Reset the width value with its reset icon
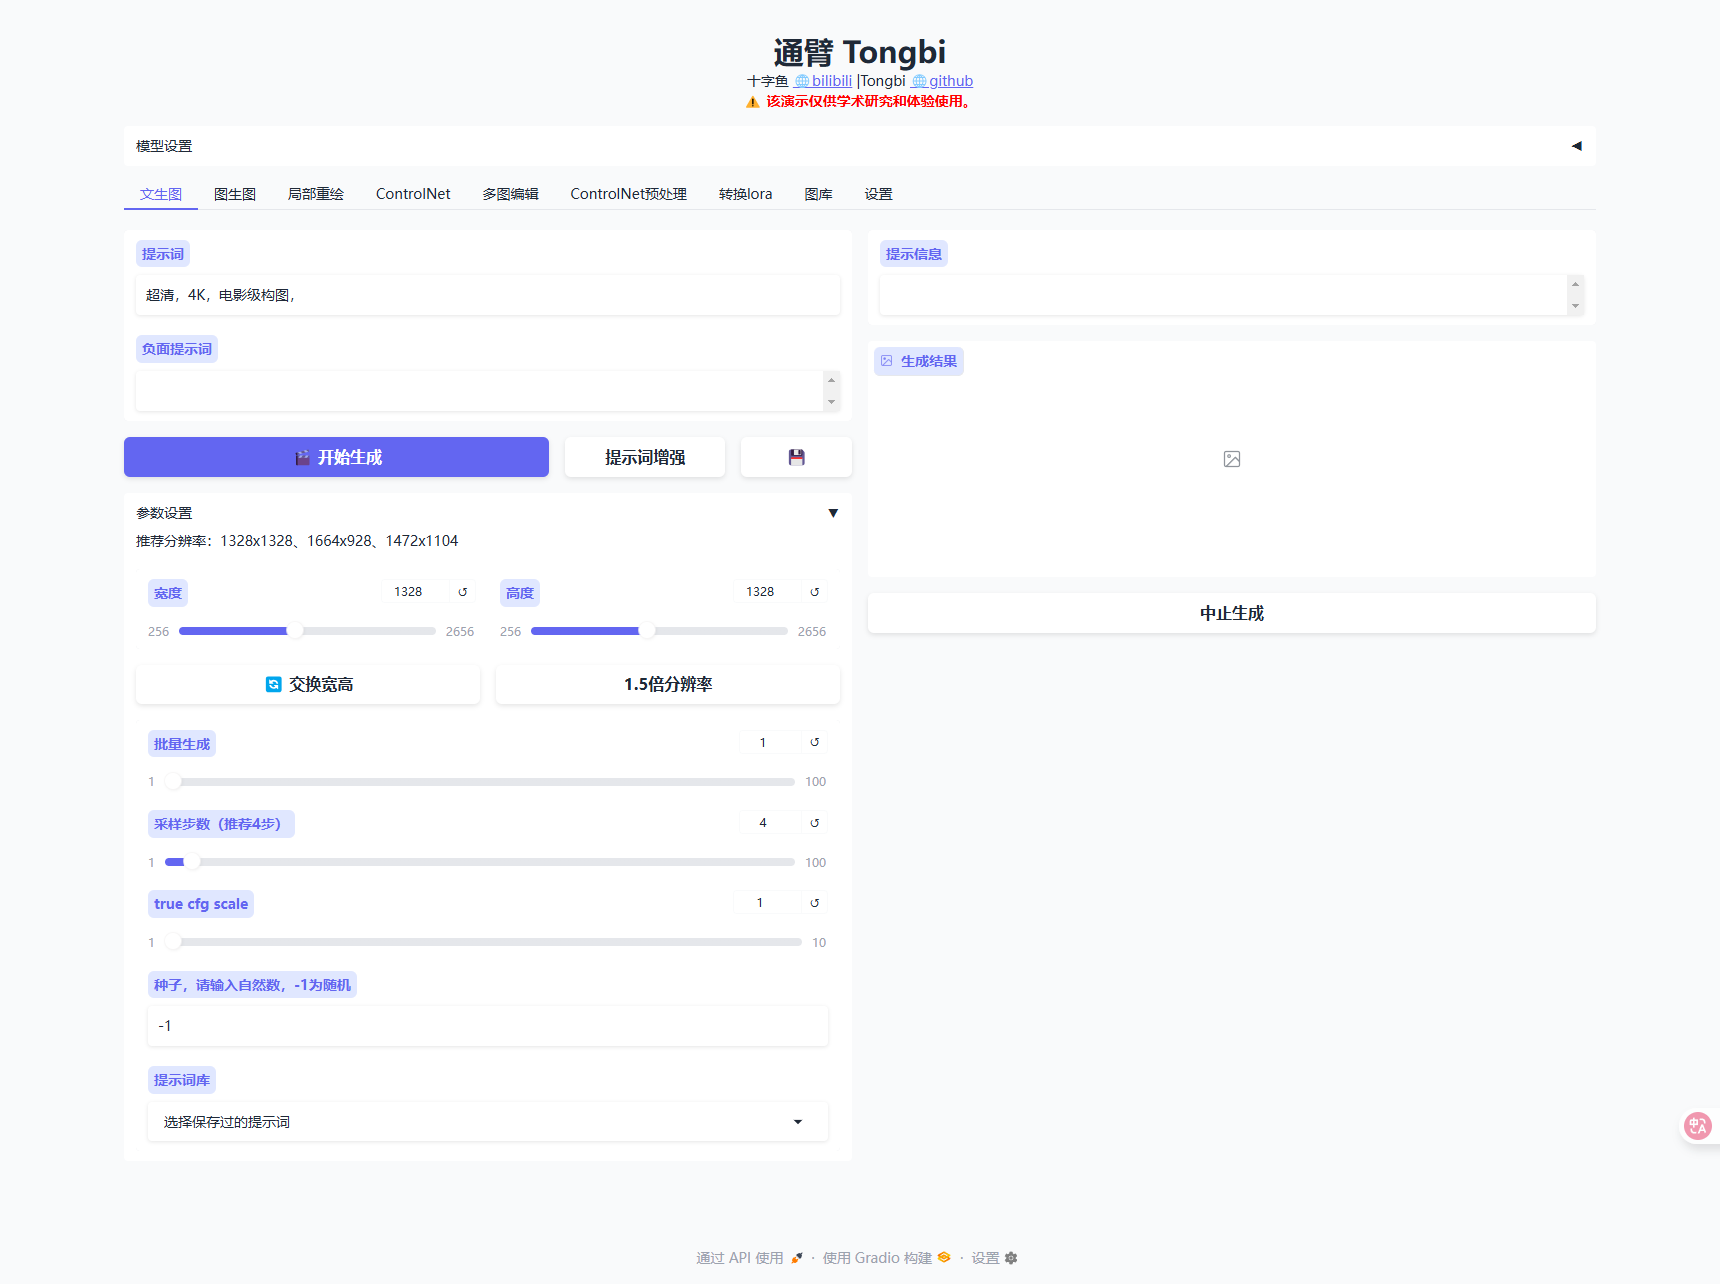The image size is (1720, 1284). (463, 592)
